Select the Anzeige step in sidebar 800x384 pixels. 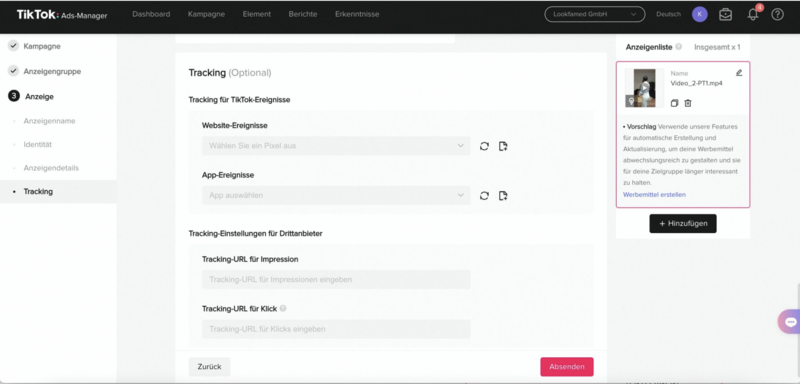point(39,96)
